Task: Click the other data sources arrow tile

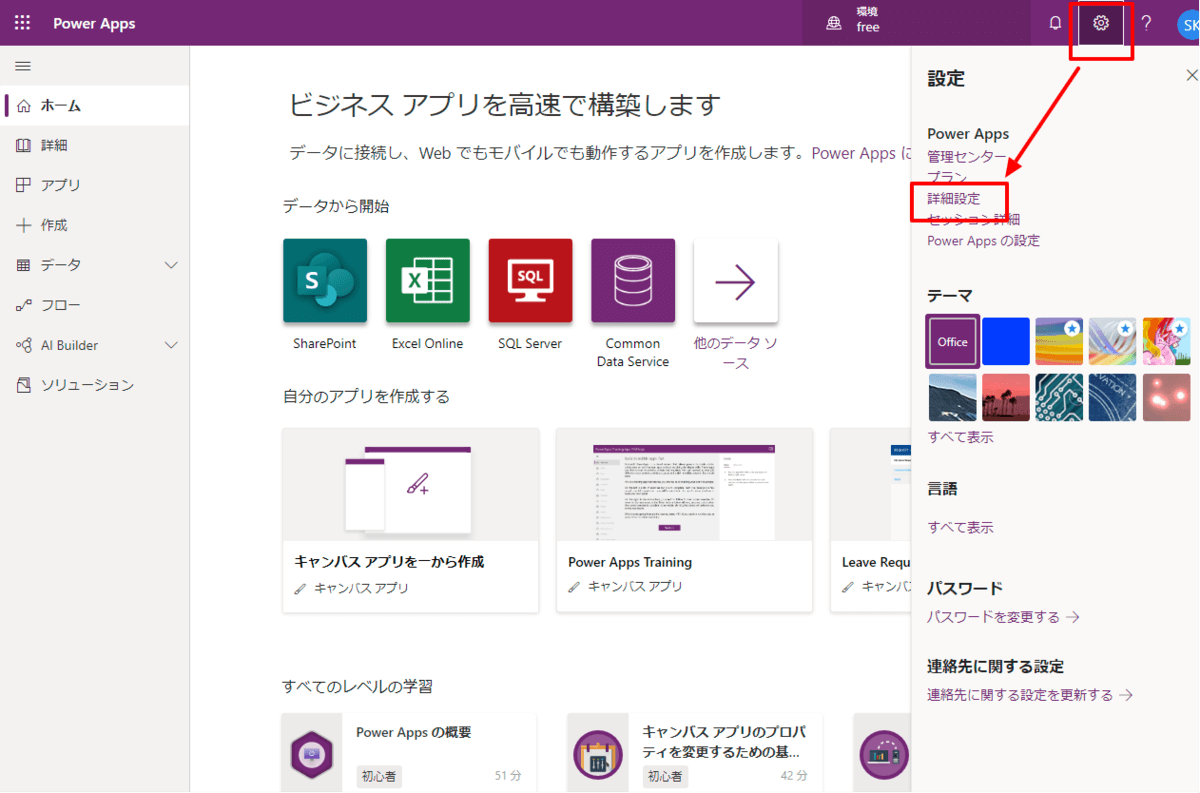Action: [736, 281]
